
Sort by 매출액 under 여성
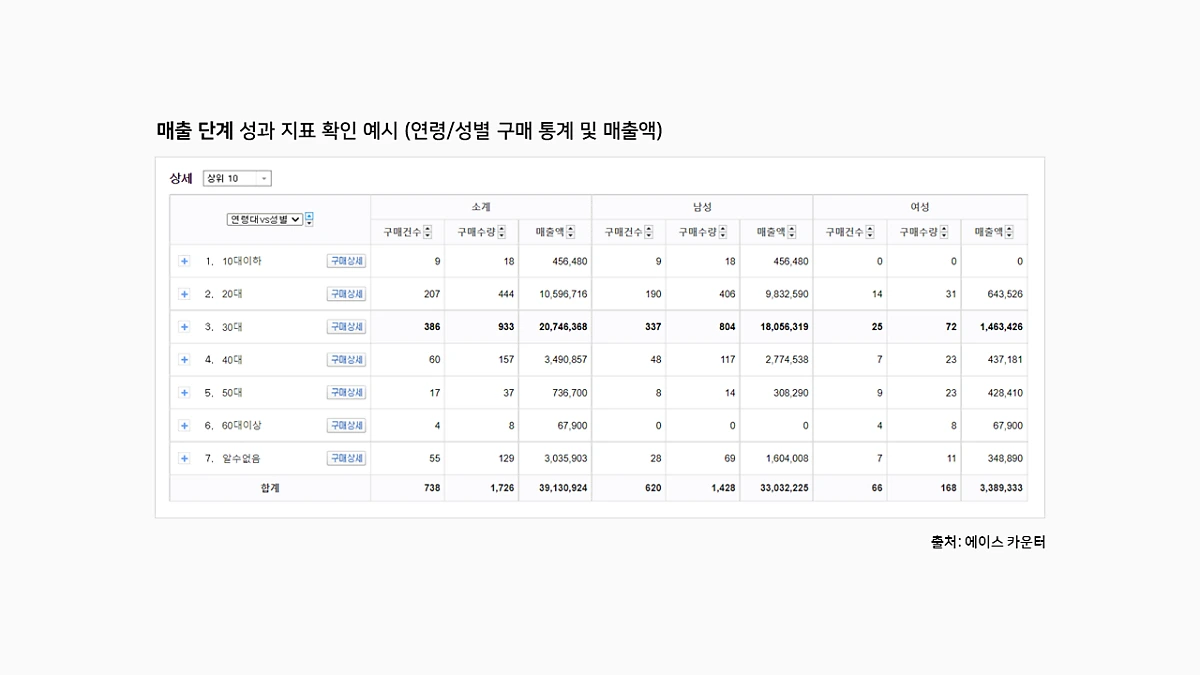[1009, 232]
